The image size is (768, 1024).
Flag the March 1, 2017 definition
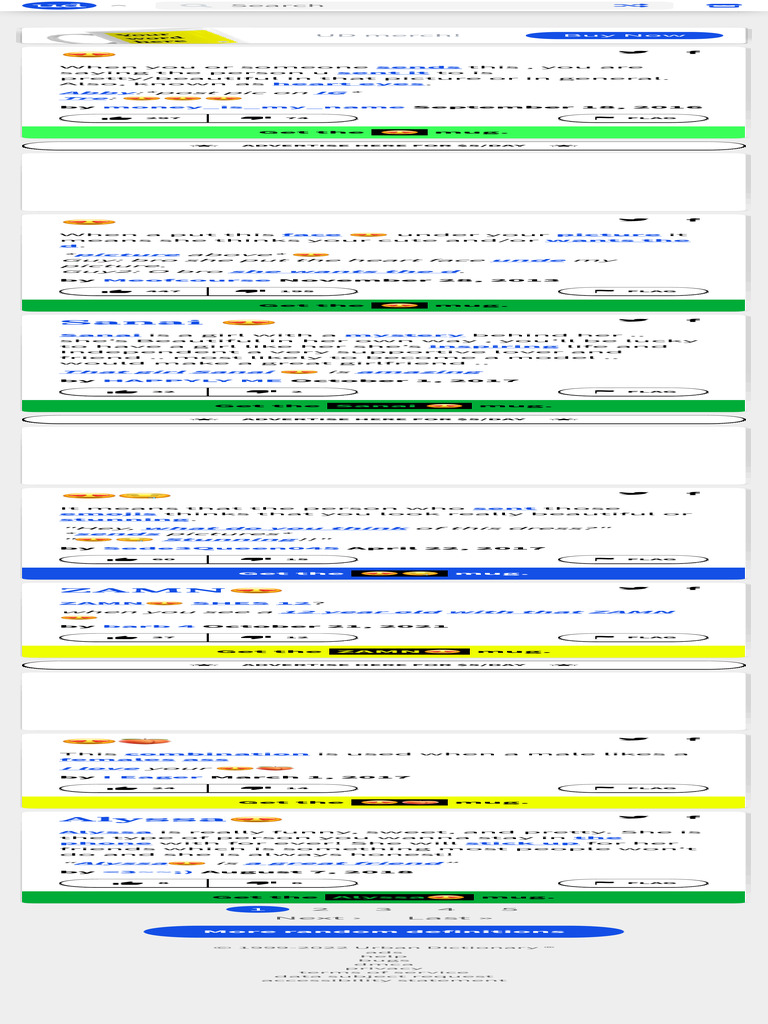pos(633,788)
